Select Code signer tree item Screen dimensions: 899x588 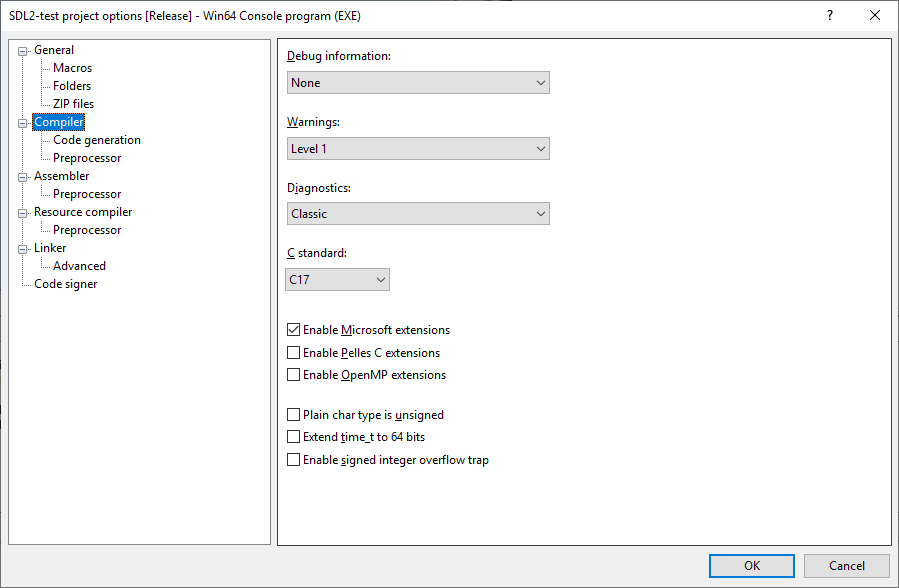(65, 284)
